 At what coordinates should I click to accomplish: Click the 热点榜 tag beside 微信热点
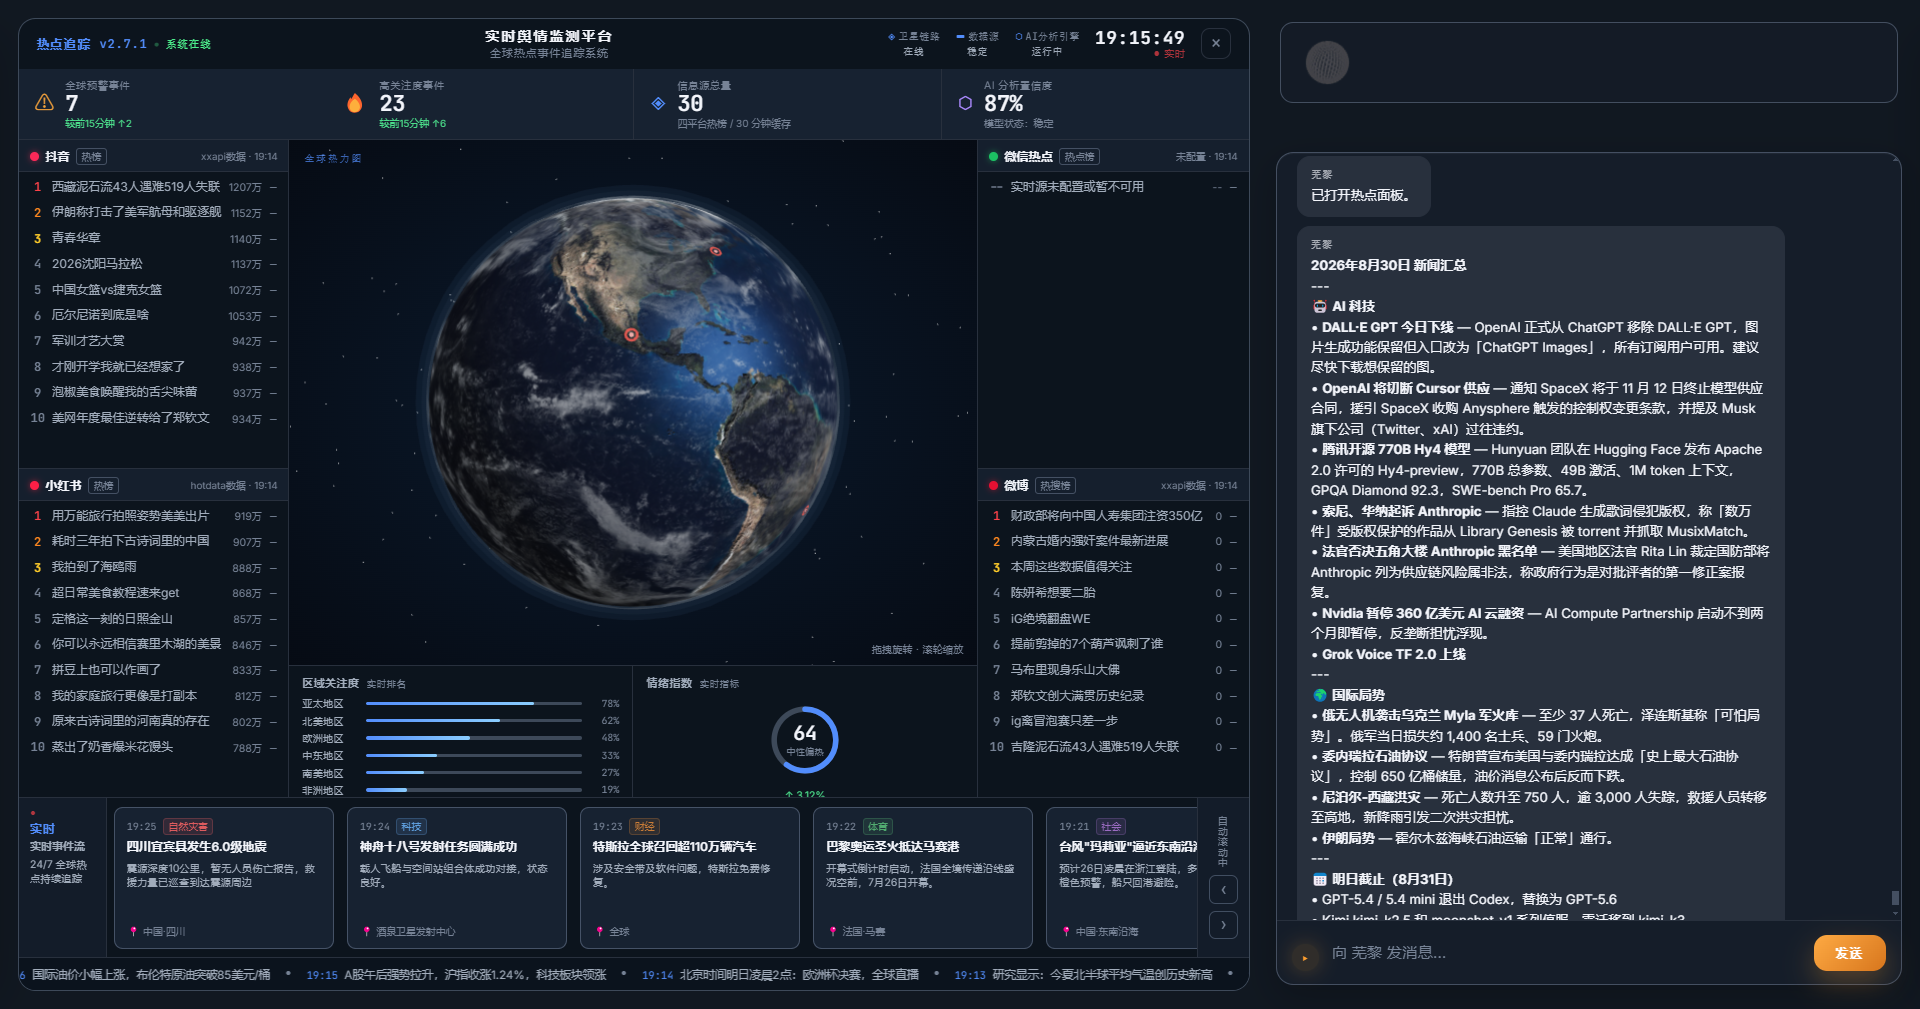[1079, 157]
